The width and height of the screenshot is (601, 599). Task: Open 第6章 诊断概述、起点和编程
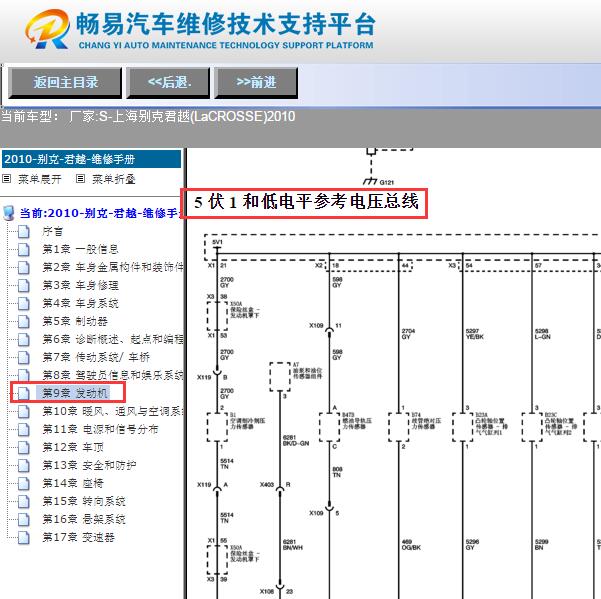[x=113, y=339]
